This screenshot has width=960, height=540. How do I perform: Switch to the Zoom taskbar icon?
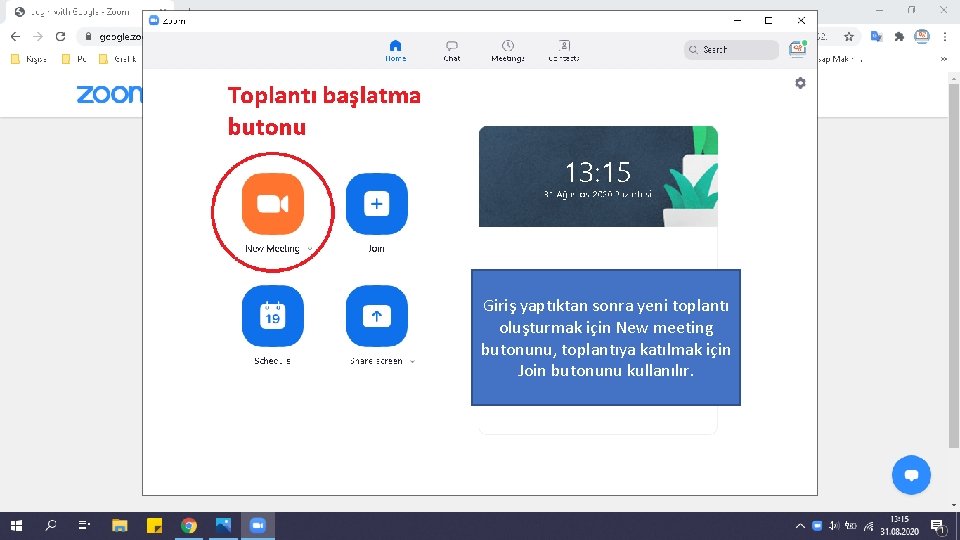tap(258, 525)
